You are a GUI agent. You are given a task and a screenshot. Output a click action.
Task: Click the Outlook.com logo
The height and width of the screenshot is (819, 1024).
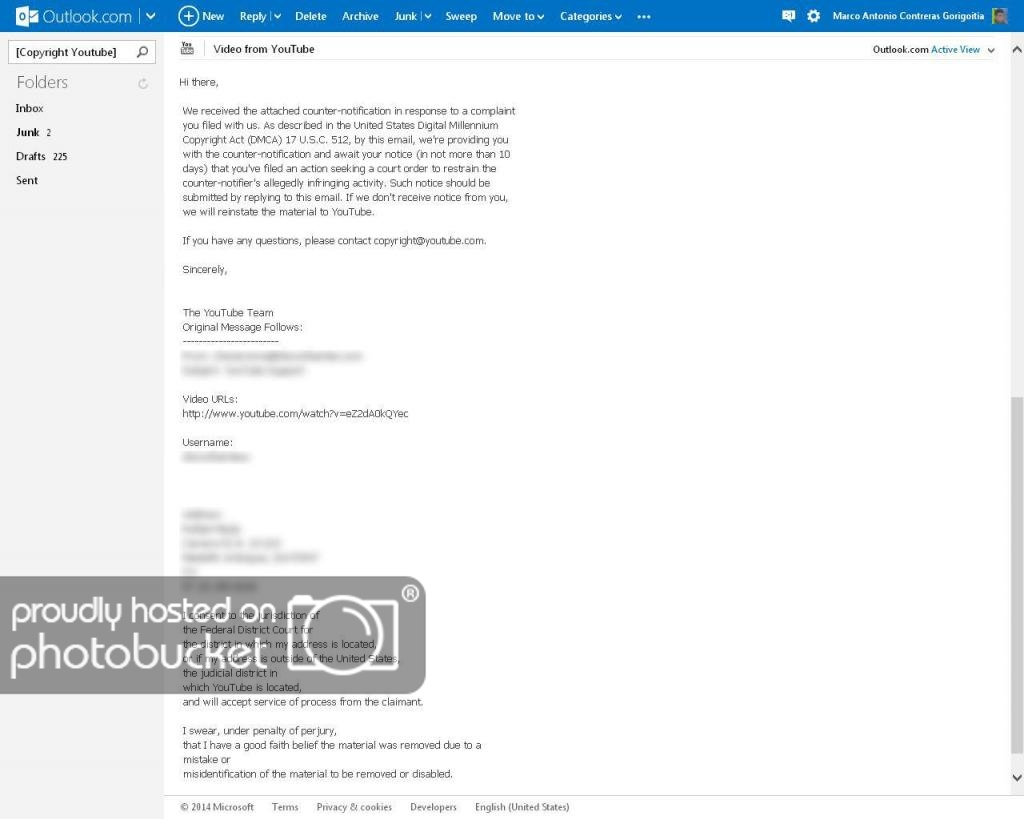point(74,16)
